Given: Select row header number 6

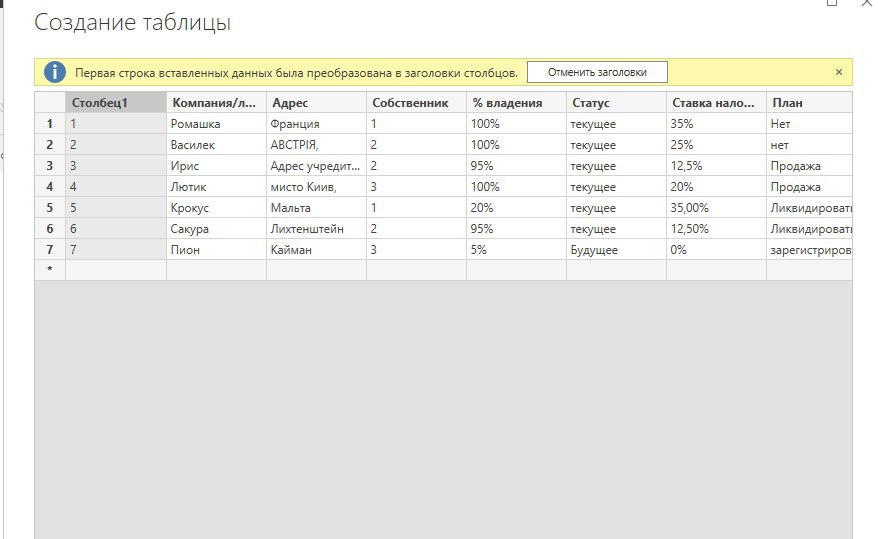Looking at the screenshot, I should tap(50, 229).
